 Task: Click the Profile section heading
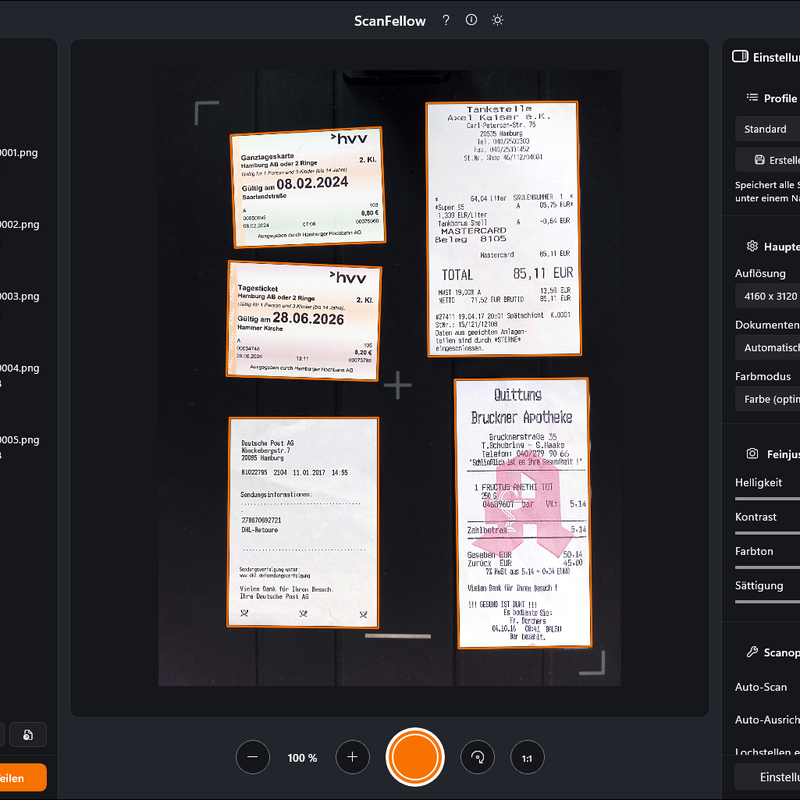click(x=781, y=98)
